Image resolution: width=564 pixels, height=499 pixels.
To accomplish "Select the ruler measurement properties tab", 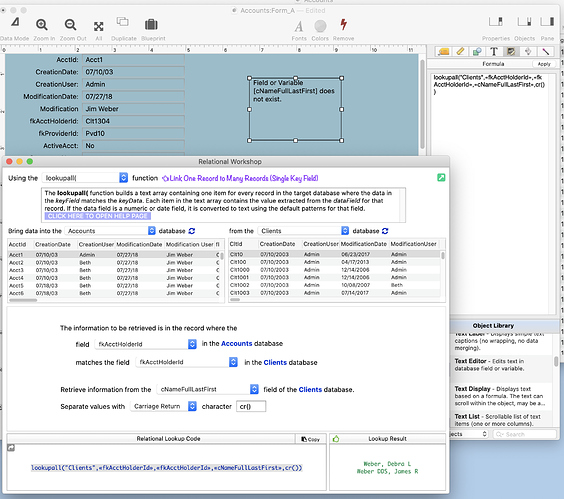I will click(460, 51).
